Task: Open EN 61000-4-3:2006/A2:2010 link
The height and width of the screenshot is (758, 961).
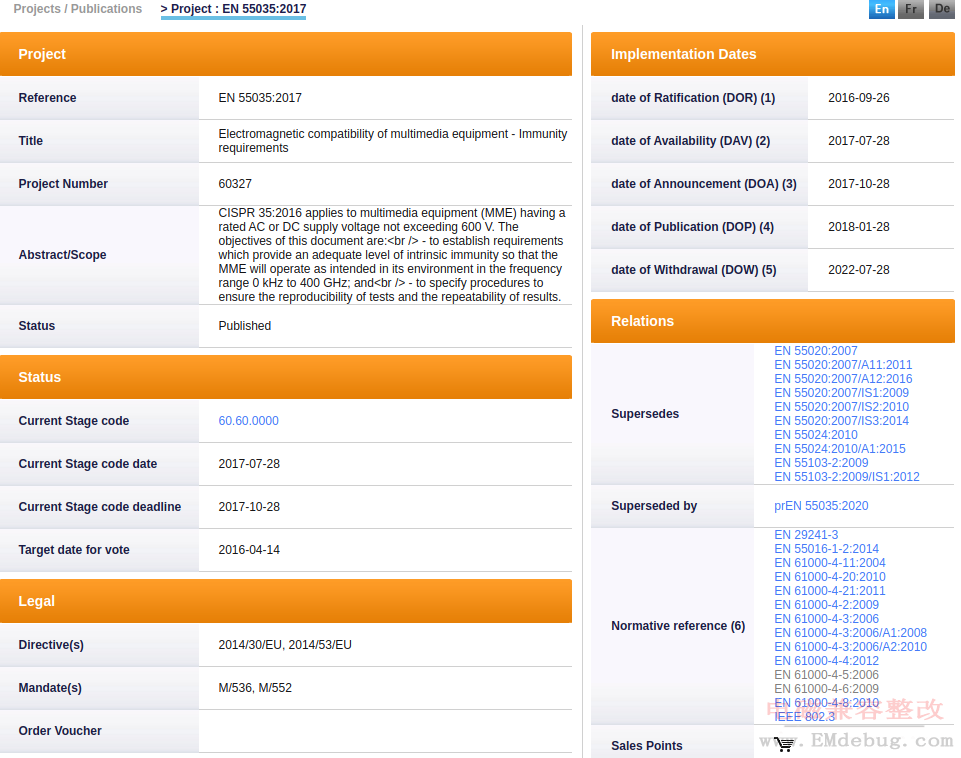Action: pyautogui.click(x=850, y=647)
